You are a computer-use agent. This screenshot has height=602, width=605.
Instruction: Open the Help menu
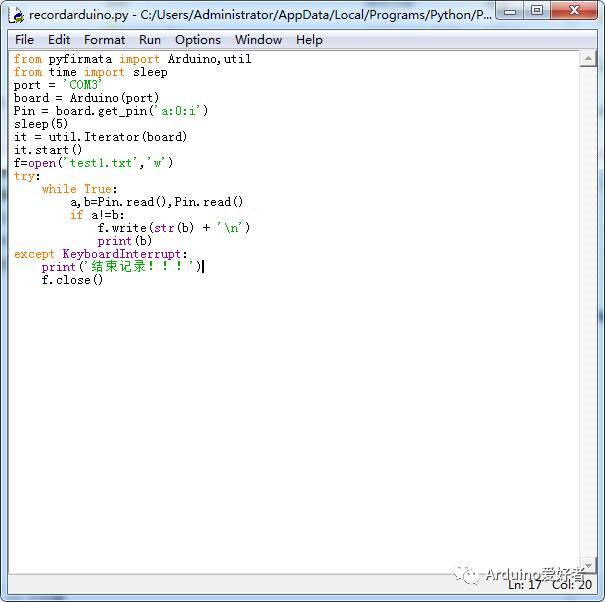point(309,40)
